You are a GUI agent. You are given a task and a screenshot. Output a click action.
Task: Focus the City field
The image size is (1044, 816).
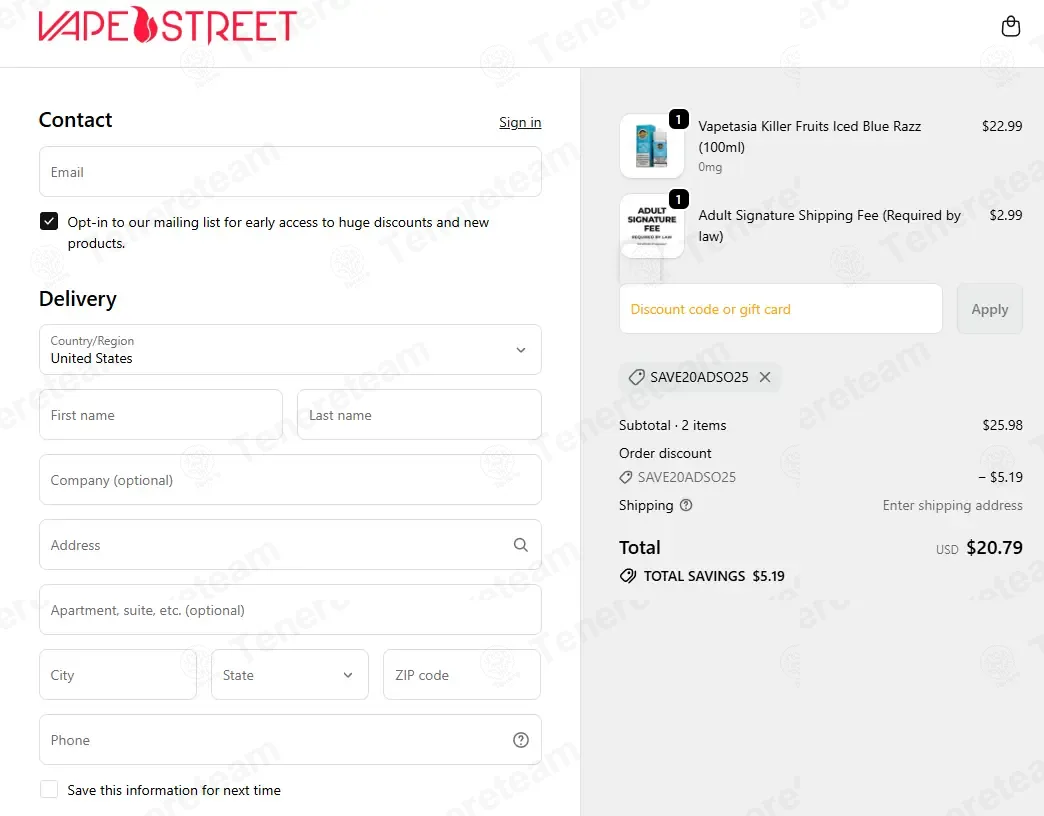tap(118, 674)
